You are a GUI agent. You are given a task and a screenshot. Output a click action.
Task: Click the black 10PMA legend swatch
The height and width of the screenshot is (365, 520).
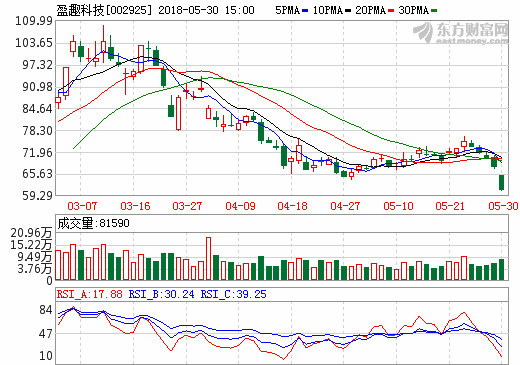[348, 11]
